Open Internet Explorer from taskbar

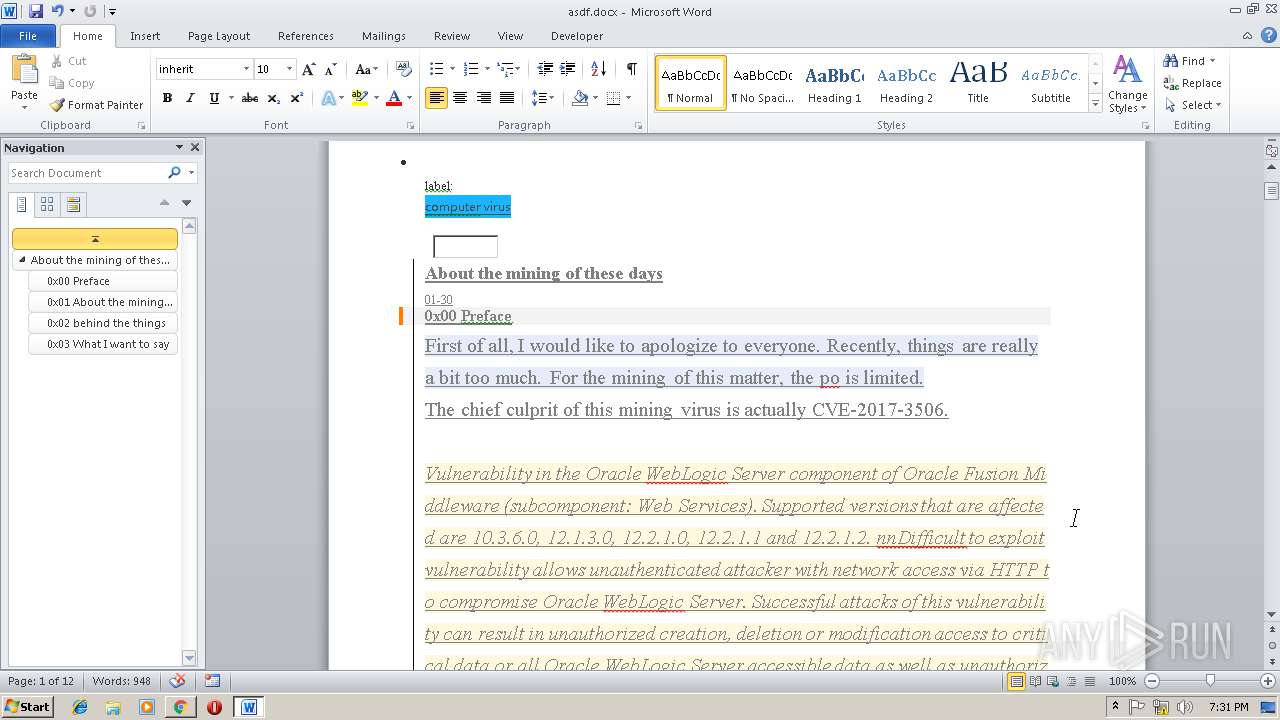coord(80,706)
